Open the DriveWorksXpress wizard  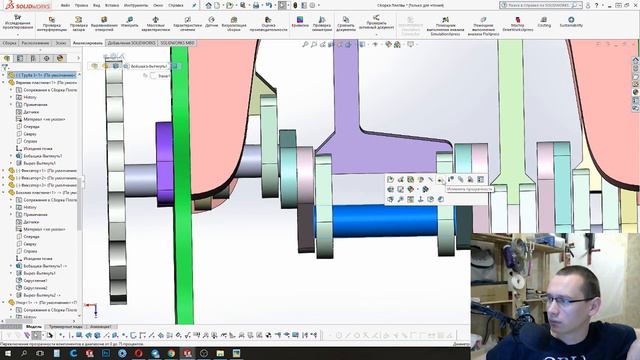518,24
